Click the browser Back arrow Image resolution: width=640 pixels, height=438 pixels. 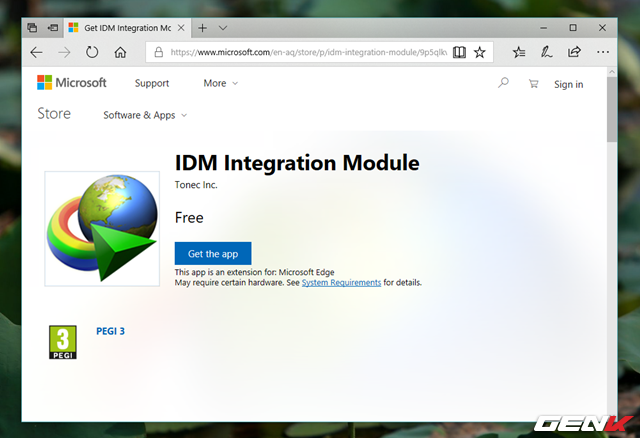pyautogui.click(x=37, y=52)
